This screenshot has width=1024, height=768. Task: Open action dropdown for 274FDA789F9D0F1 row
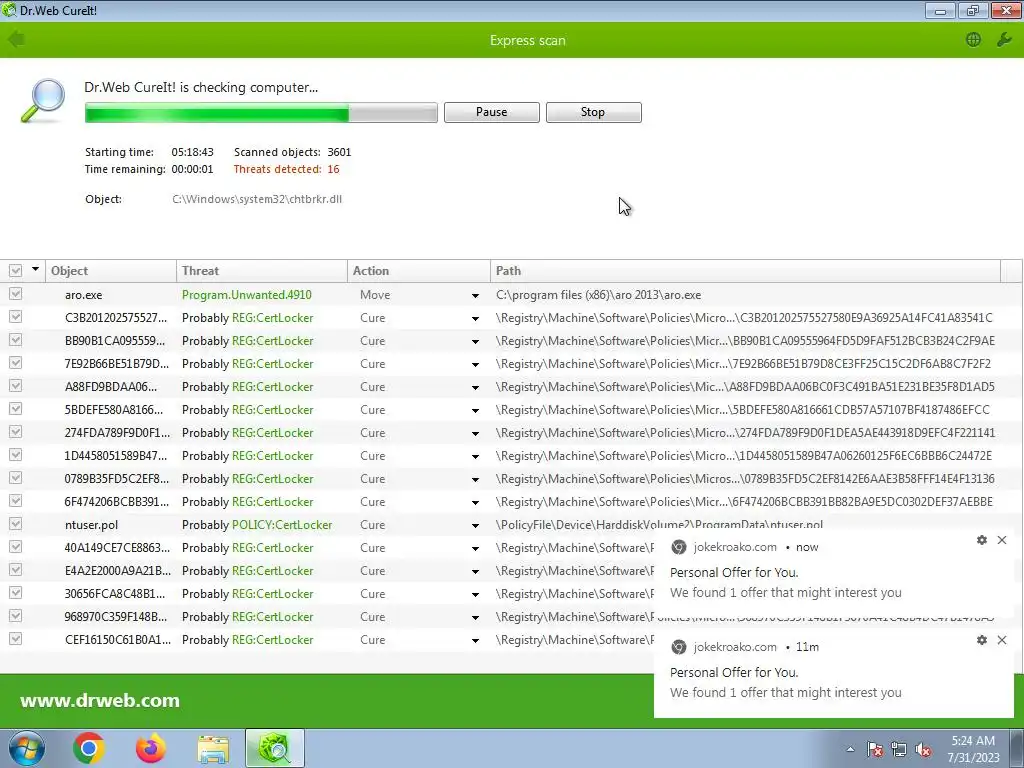pyautogui.click(x=475, y=434)
